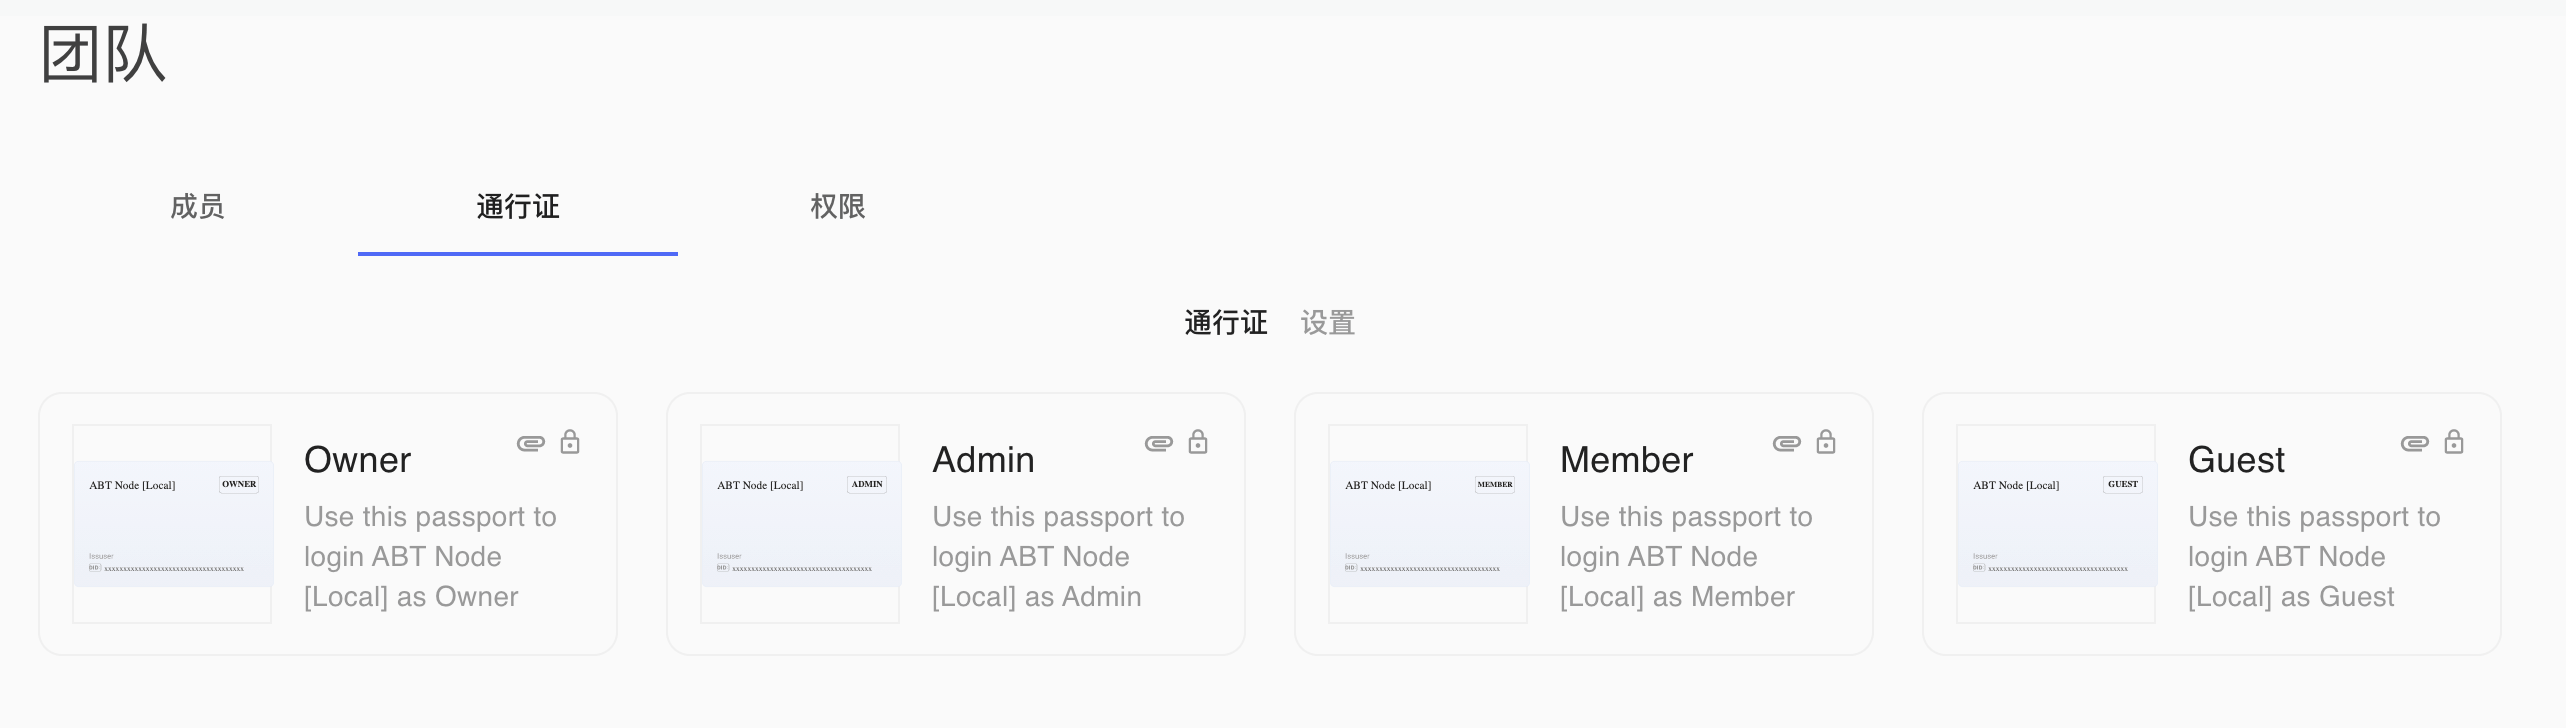Switch to the 成员 tab
Viewport: 2566px width, 728px height.
tap(197, 207)
